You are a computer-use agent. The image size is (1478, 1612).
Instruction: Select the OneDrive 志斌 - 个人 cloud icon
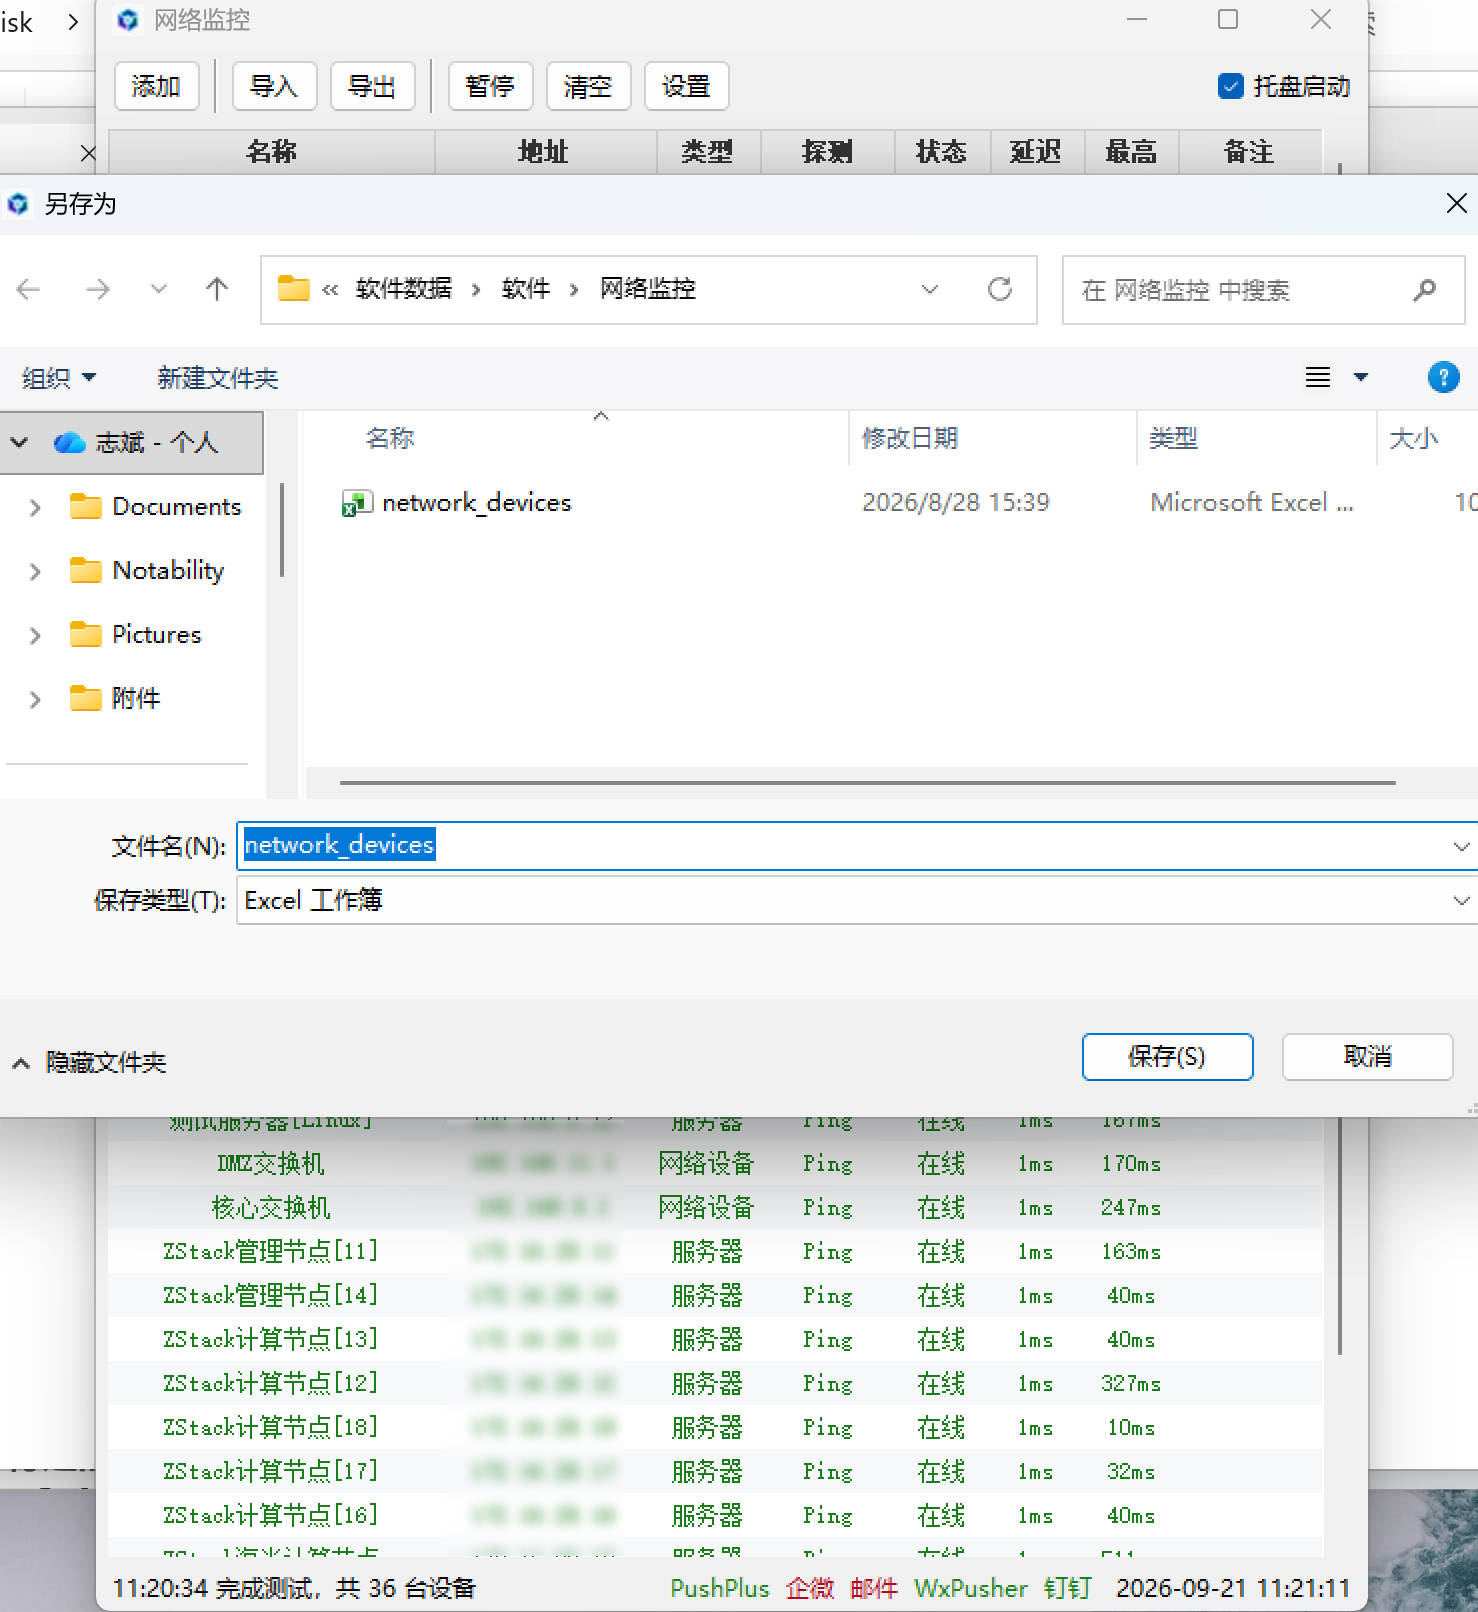point(69,442)
